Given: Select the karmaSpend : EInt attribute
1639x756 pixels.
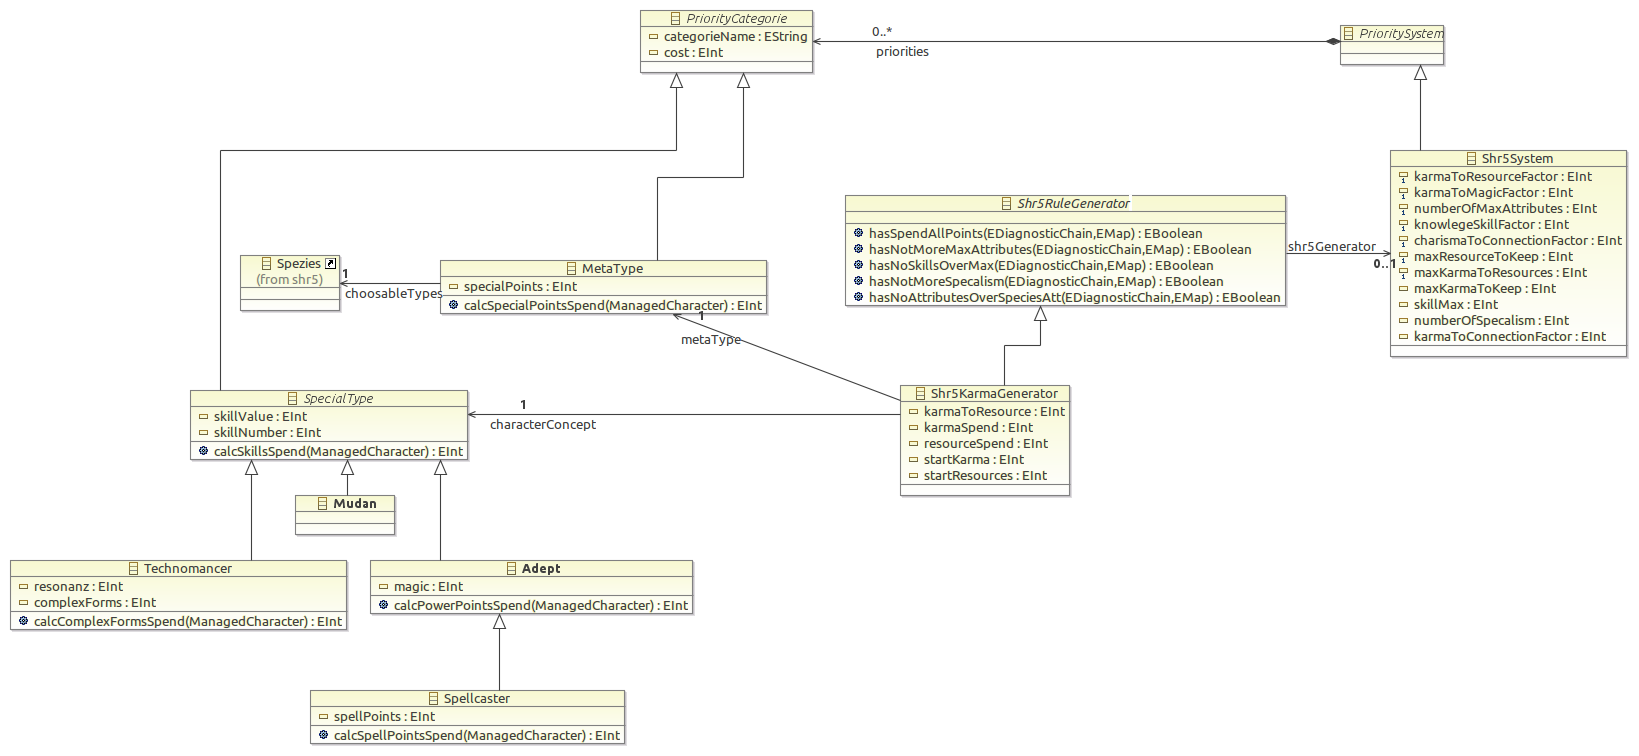Looking at the screenshot, I should pyautogui.click(x=978, y=428).
